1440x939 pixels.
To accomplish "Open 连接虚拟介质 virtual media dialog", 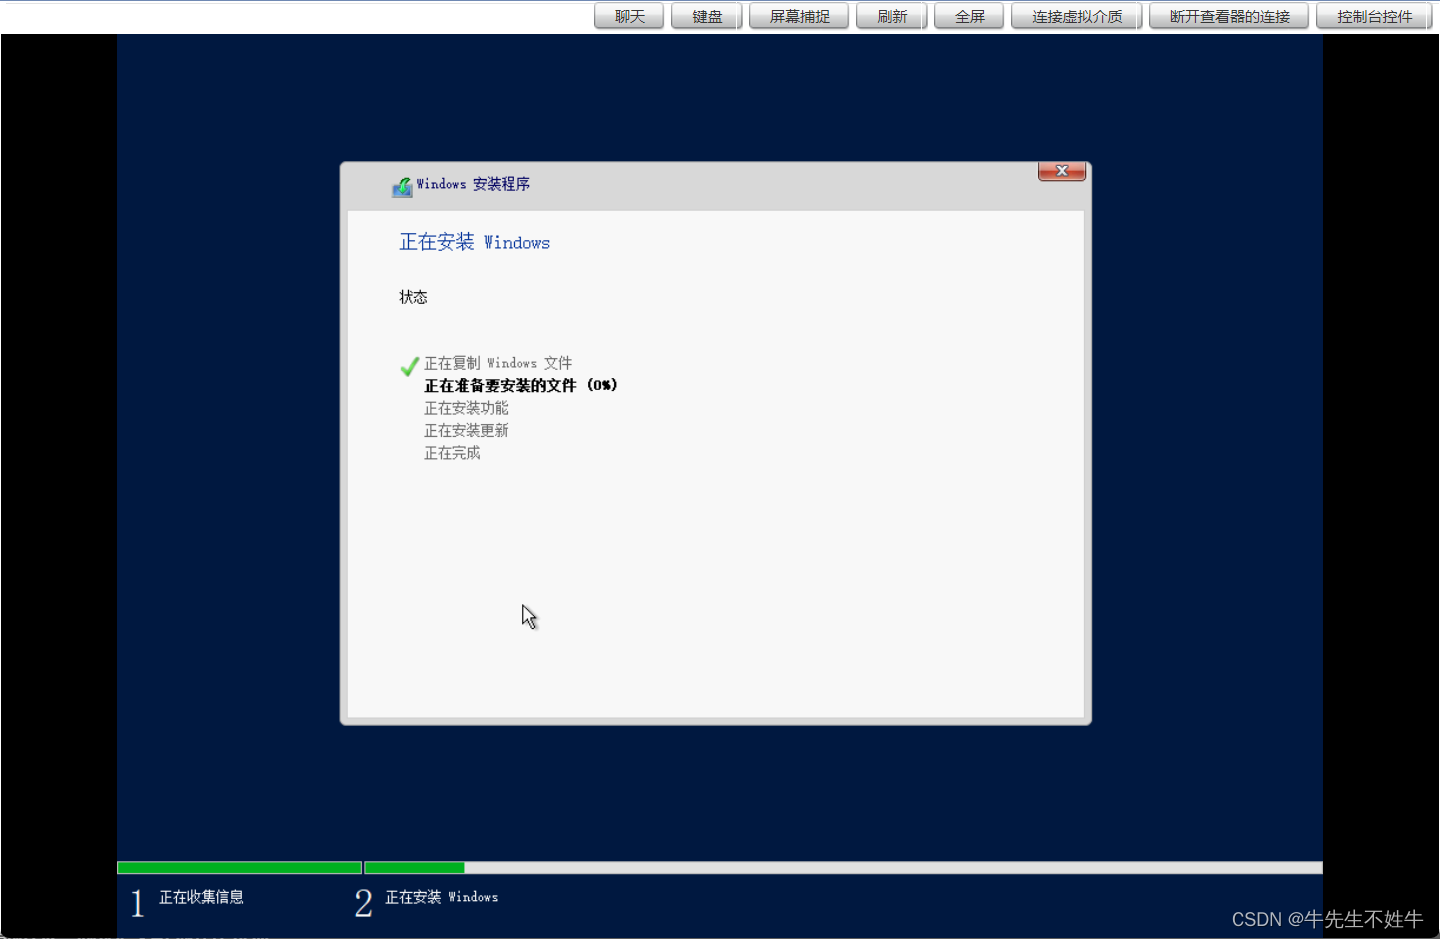I will click(1076, 16).
